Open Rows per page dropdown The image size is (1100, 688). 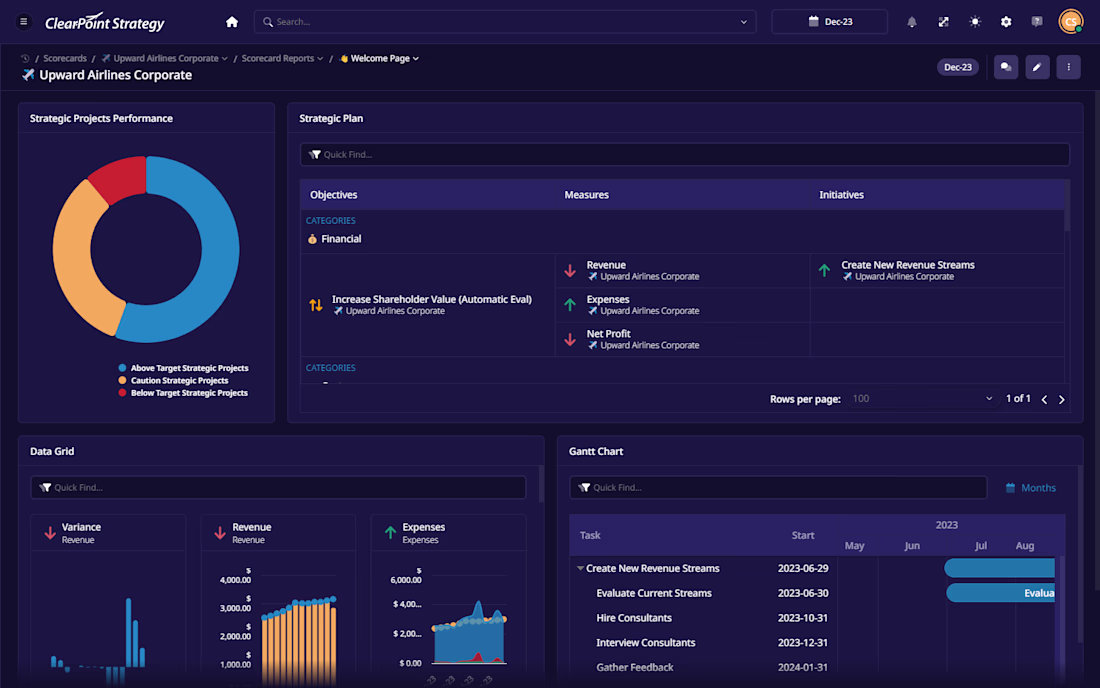[922, 398]
